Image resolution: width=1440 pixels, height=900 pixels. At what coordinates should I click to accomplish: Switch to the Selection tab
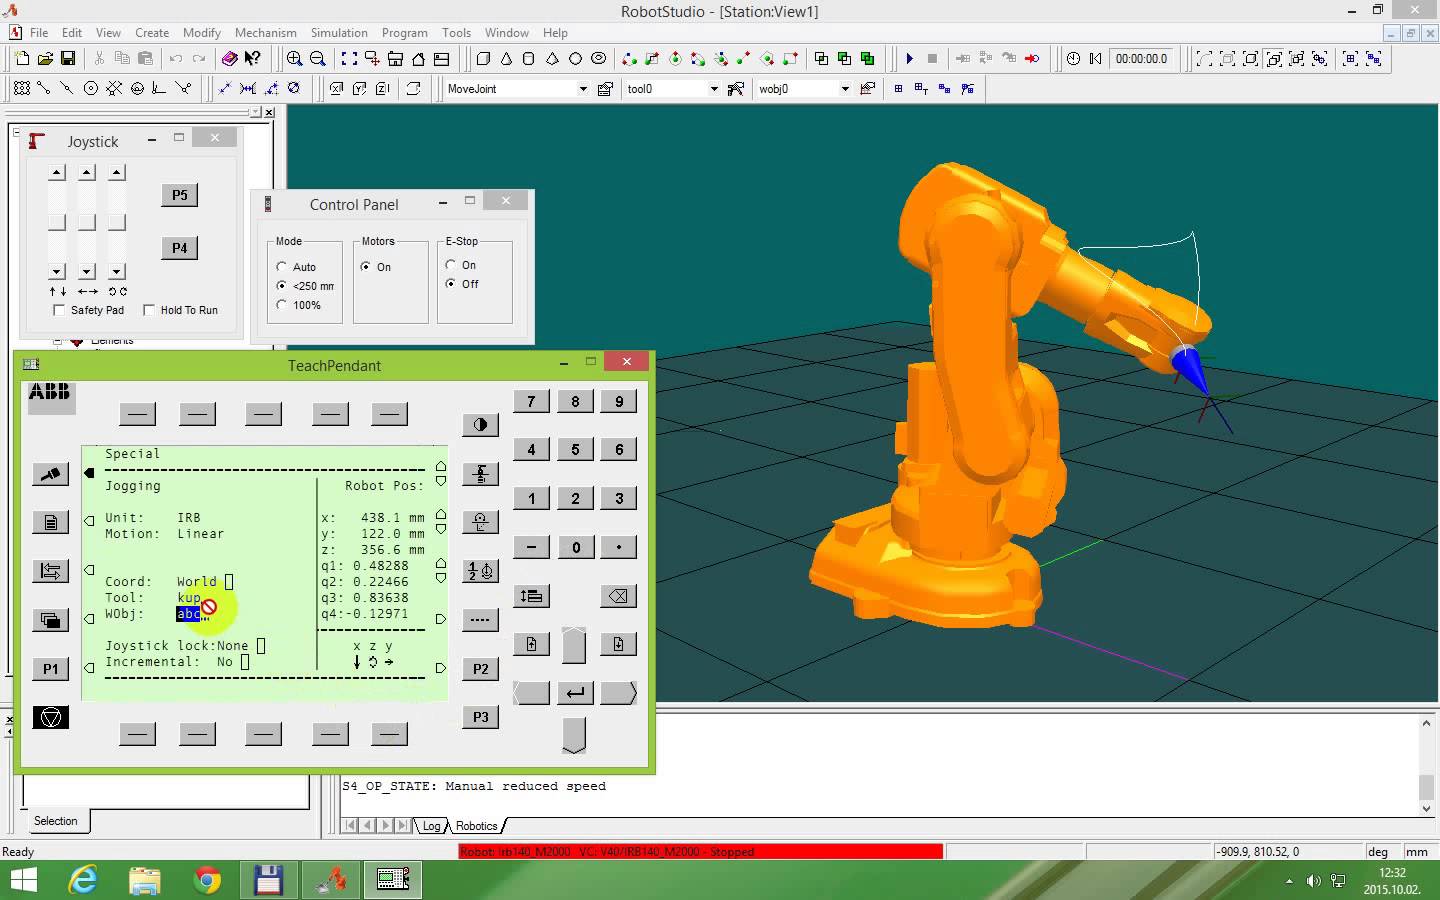click(x=55, y=821)
